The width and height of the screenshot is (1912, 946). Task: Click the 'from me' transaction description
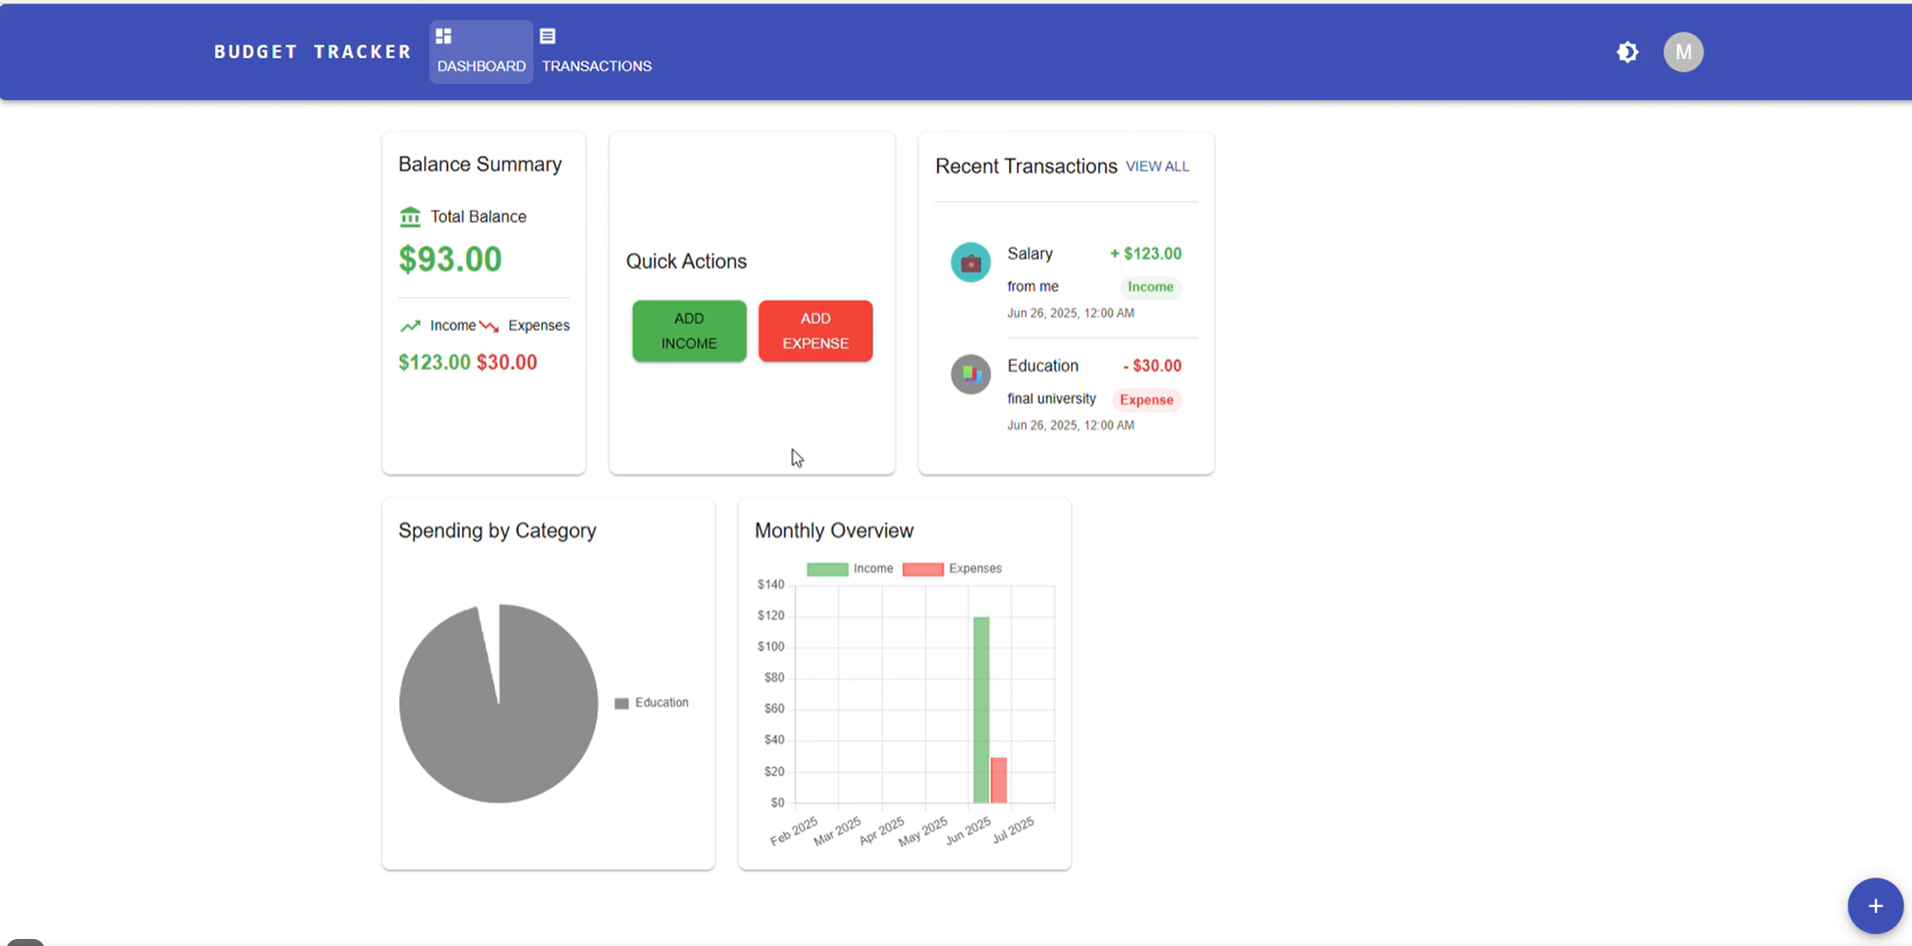tap(1032, 287)
